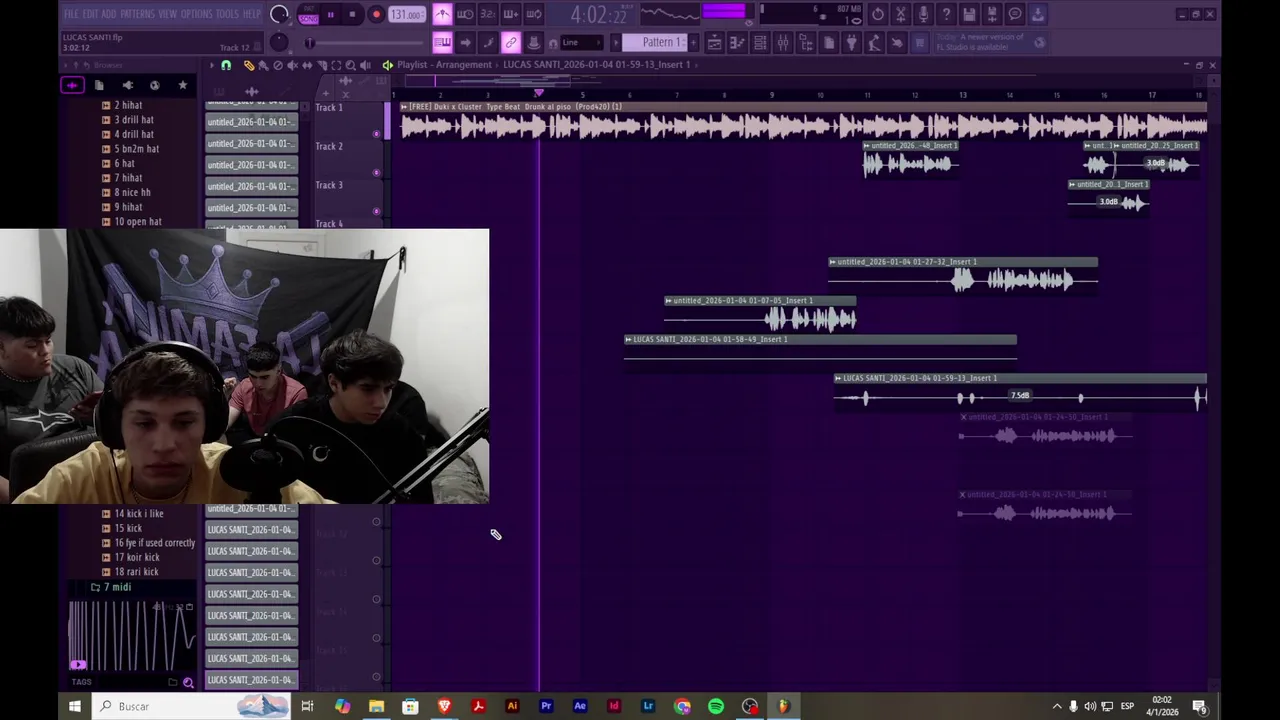Select the browser starred favorites tab
The height and width of the screenshot is (720, 1280).
click(182, 86)
